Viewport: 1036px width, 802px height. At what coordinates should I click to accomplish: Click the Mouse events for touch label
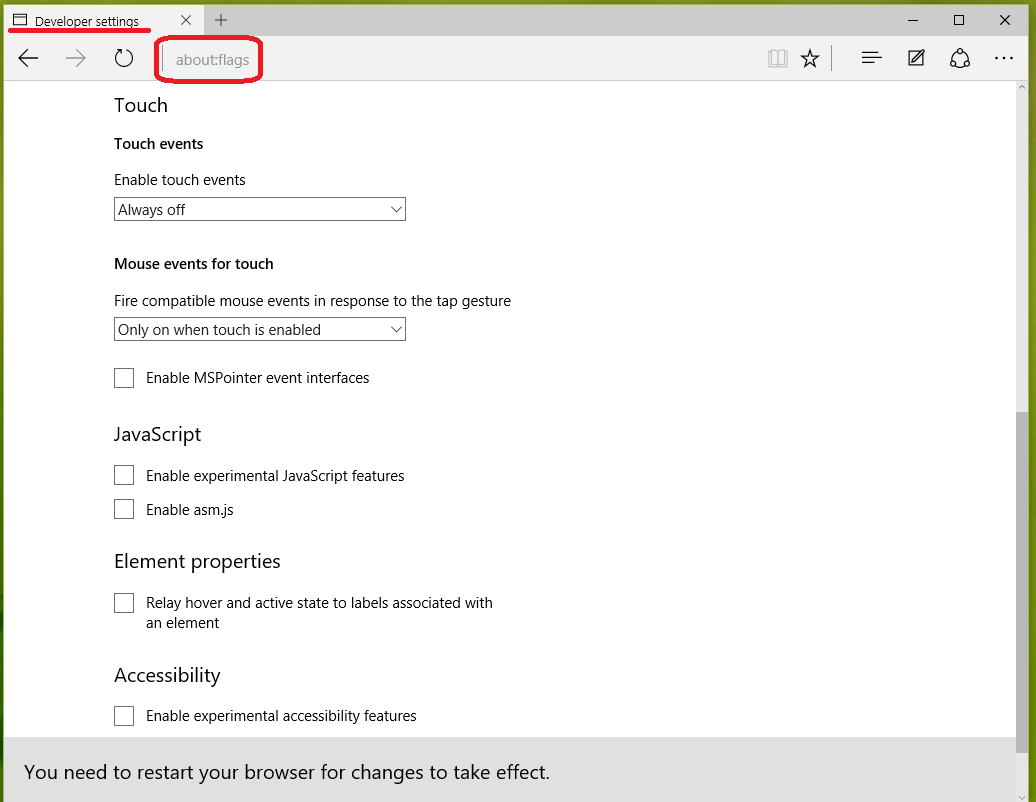click(194, 264)
